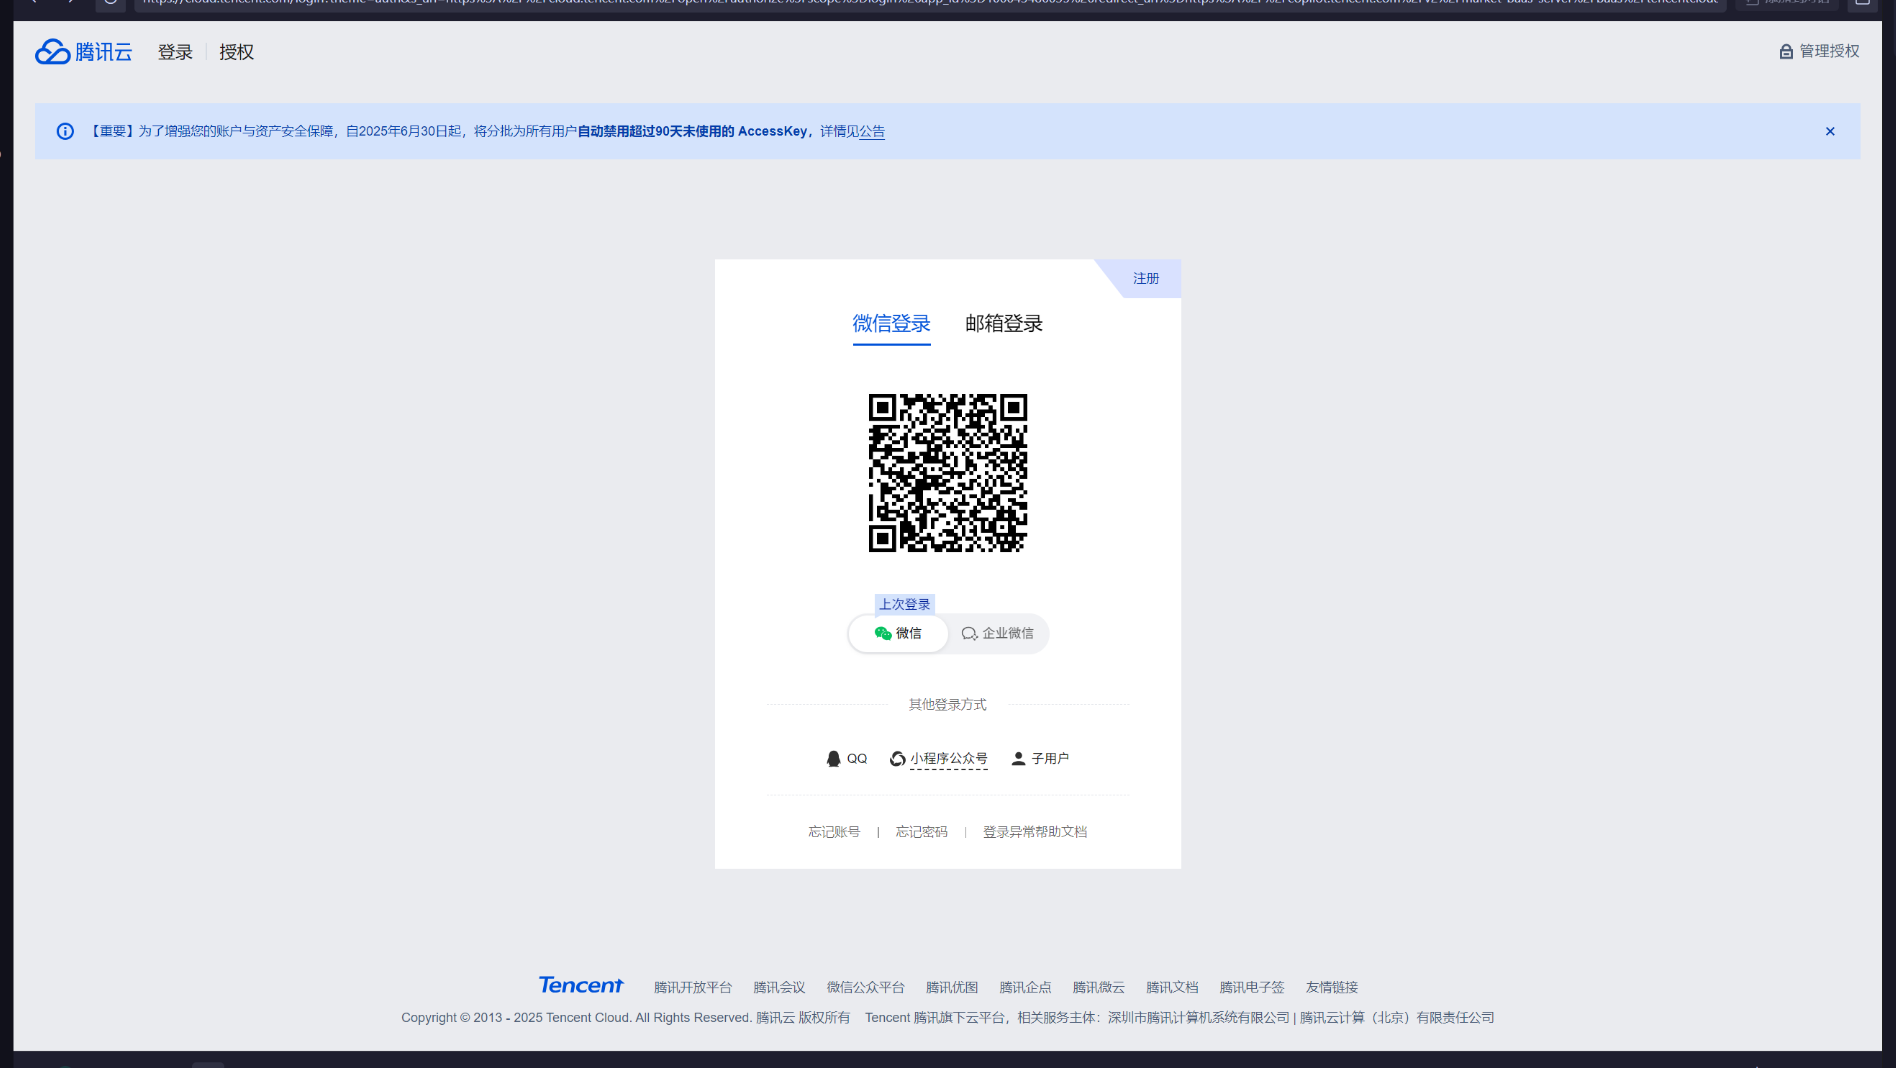
Task: Open the 公告 announcement link
Action: click(872, 131)
